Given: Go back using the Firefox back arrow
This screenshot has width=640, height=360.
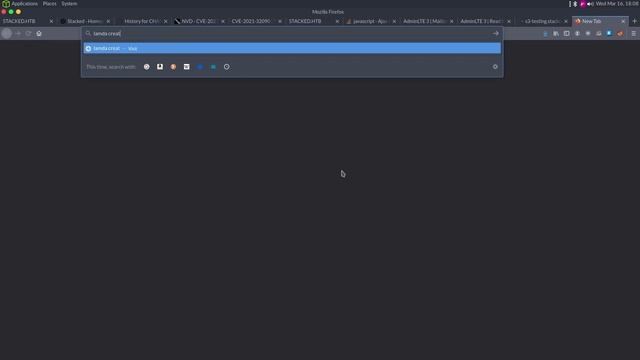Looking at the screenshot, I should pyautogui.click(x=7, y=33).
